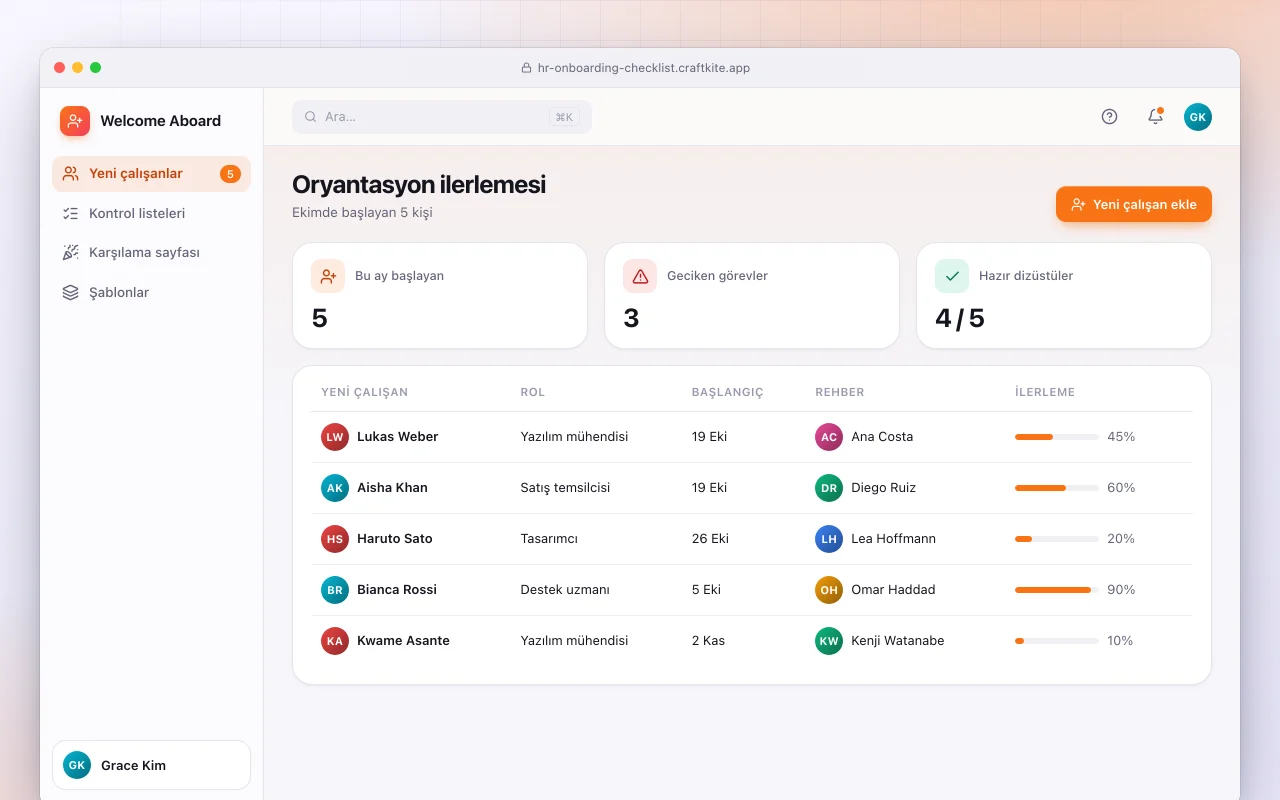Click the 2 Kas start date

tap(708, 641)
